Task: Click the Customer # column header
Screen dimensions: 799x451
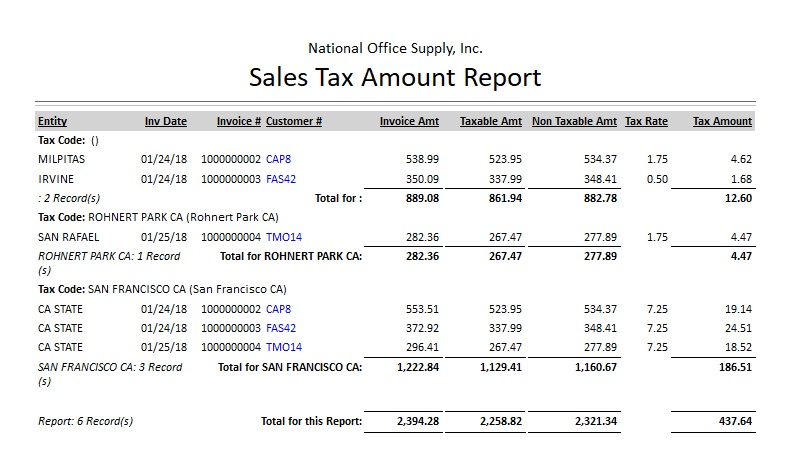Action: point(294,122)
